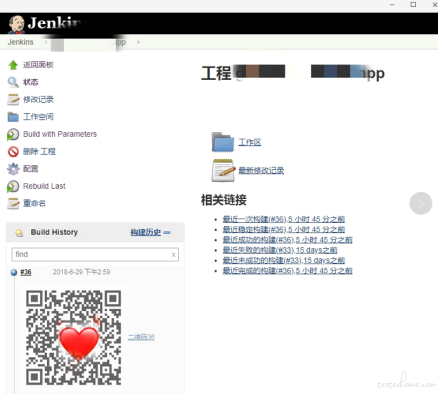Screen dimensions: 438x394
Task: Select 删除 工程 in sidebar
Action: click(39, 151)
